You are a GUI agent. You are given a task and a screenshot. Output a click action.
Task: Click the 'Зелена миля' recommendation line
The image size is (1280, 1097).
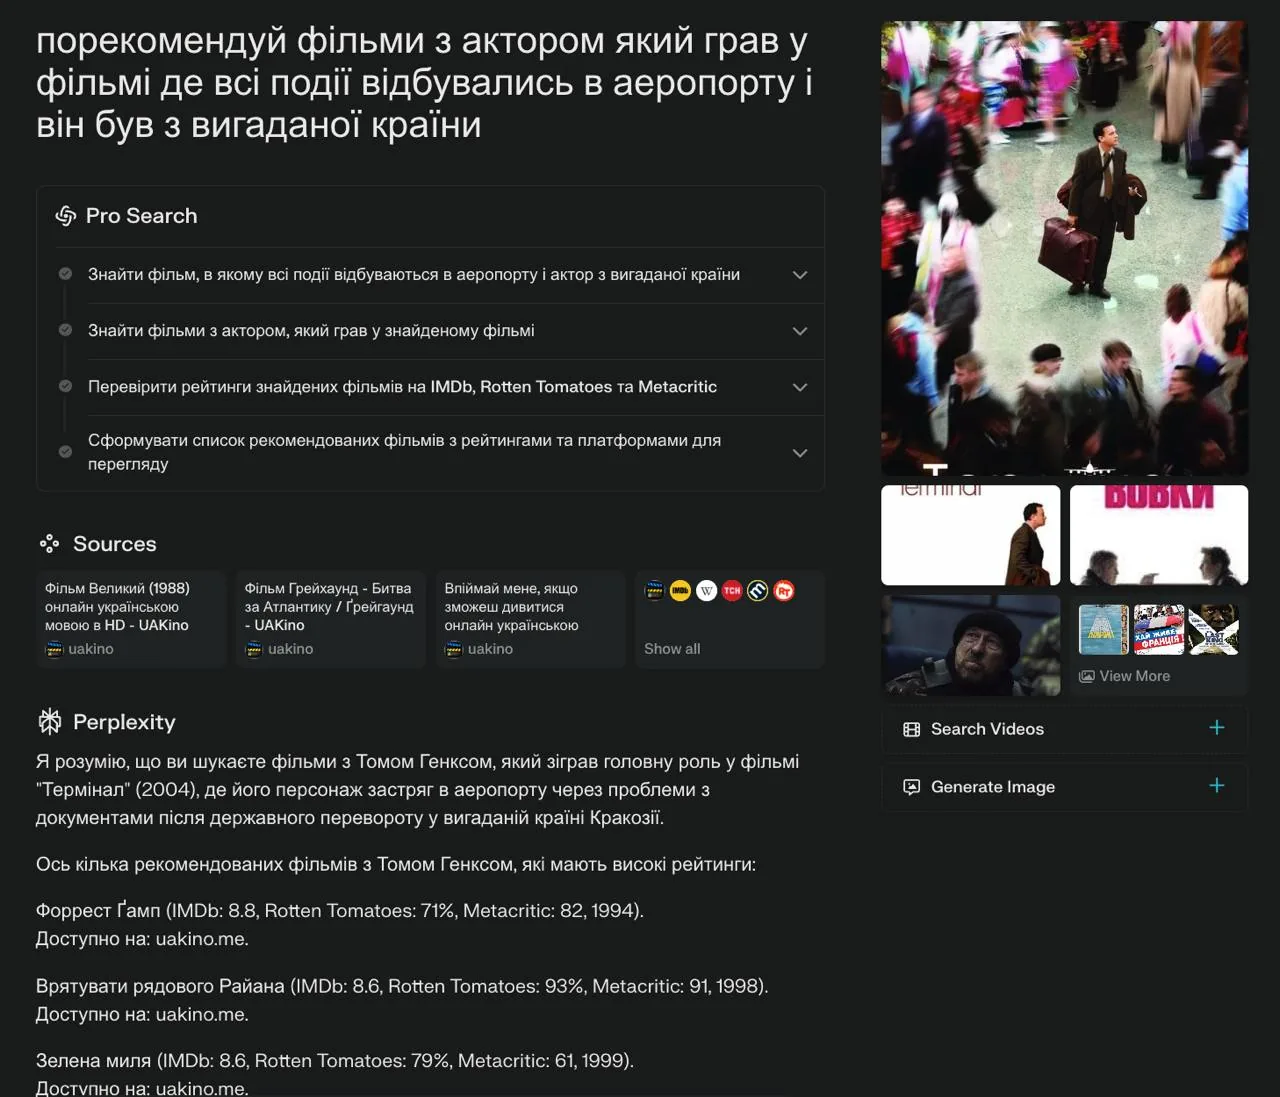click(335, 1060)
